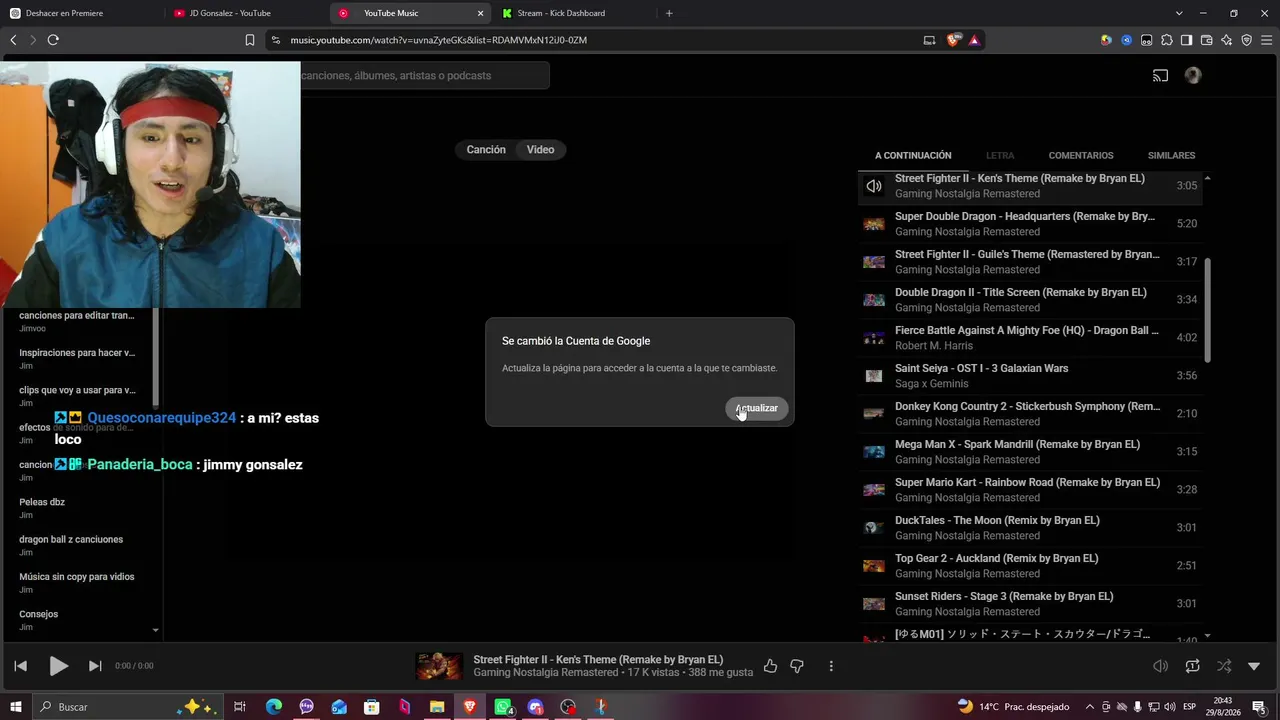Dislike the current song with thumbs down
Image resolution: width=1280 pixels, height=720 pixels.
797,666
